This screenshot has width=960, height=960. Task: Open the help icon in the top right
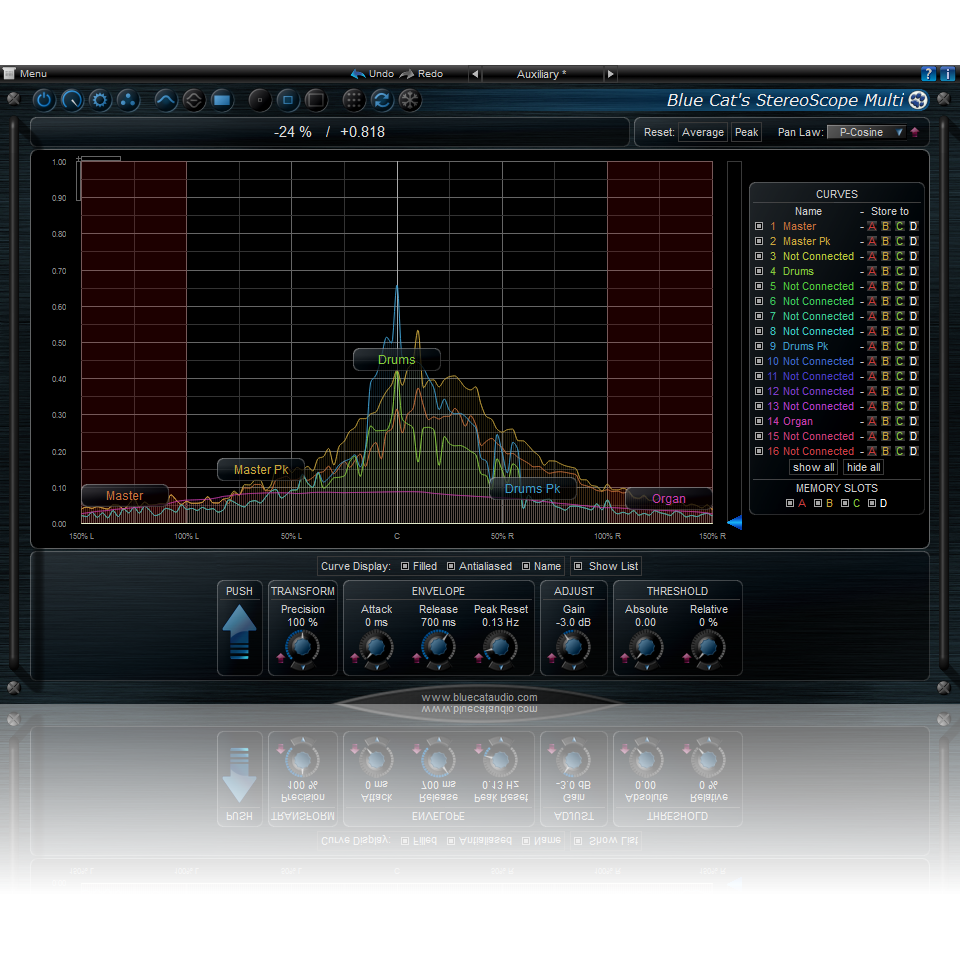[928, 74]
